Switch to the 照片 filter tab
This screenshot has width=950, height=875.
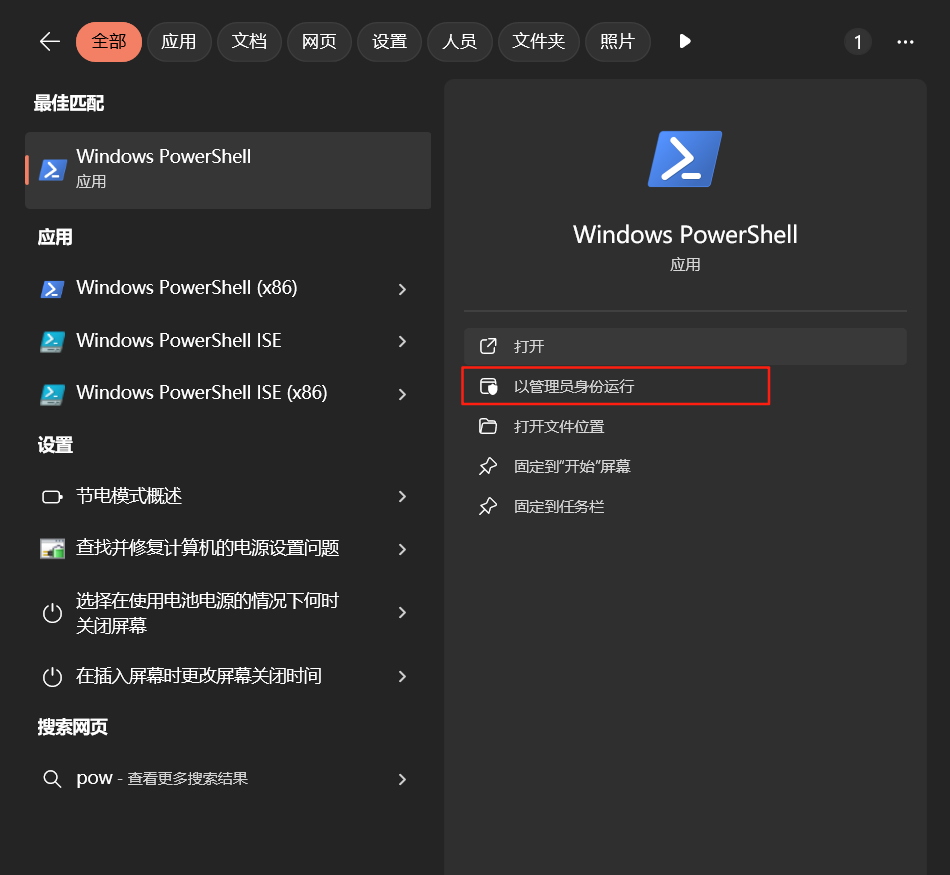[x=617, y=42]
